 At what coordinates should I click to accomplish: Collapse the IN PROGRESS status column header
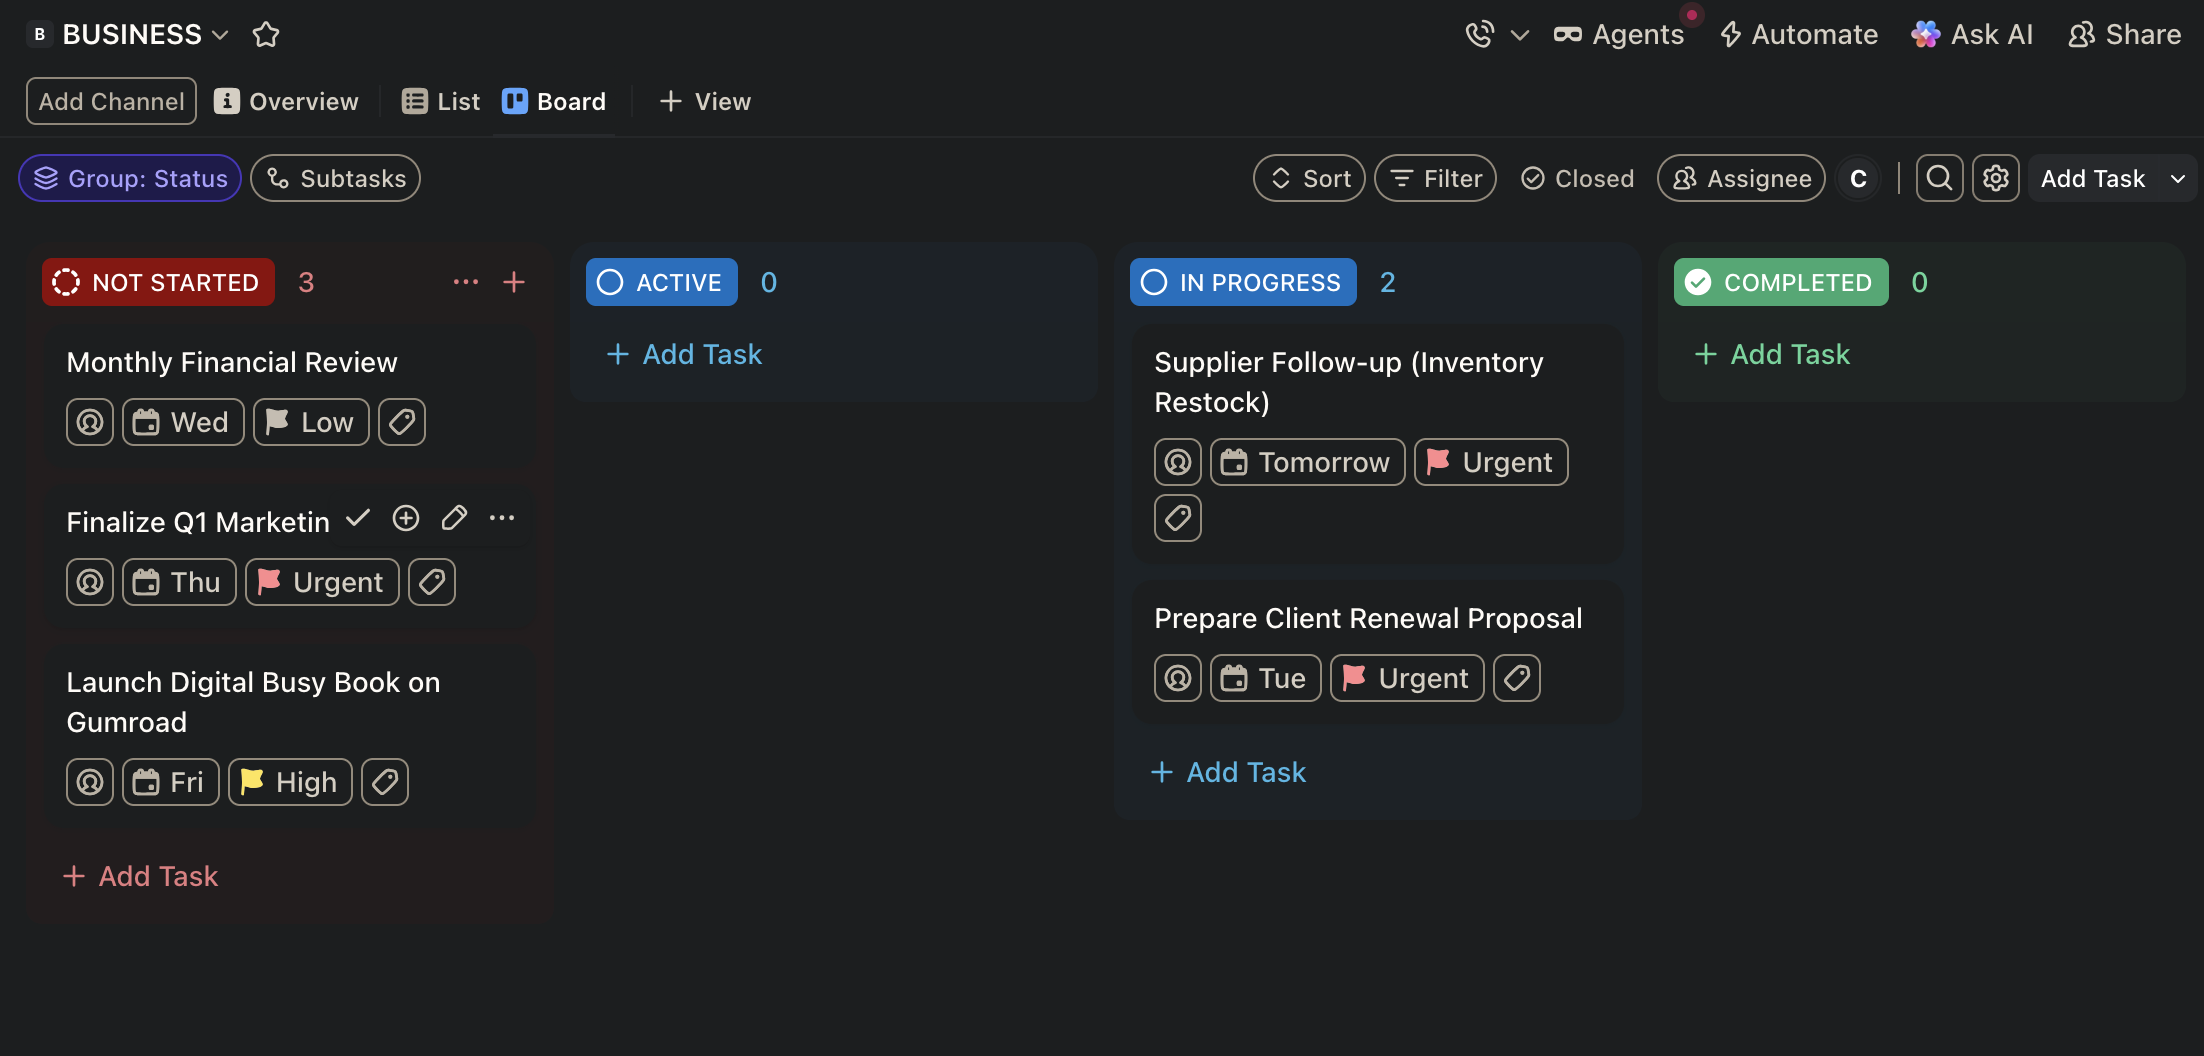1243,282
